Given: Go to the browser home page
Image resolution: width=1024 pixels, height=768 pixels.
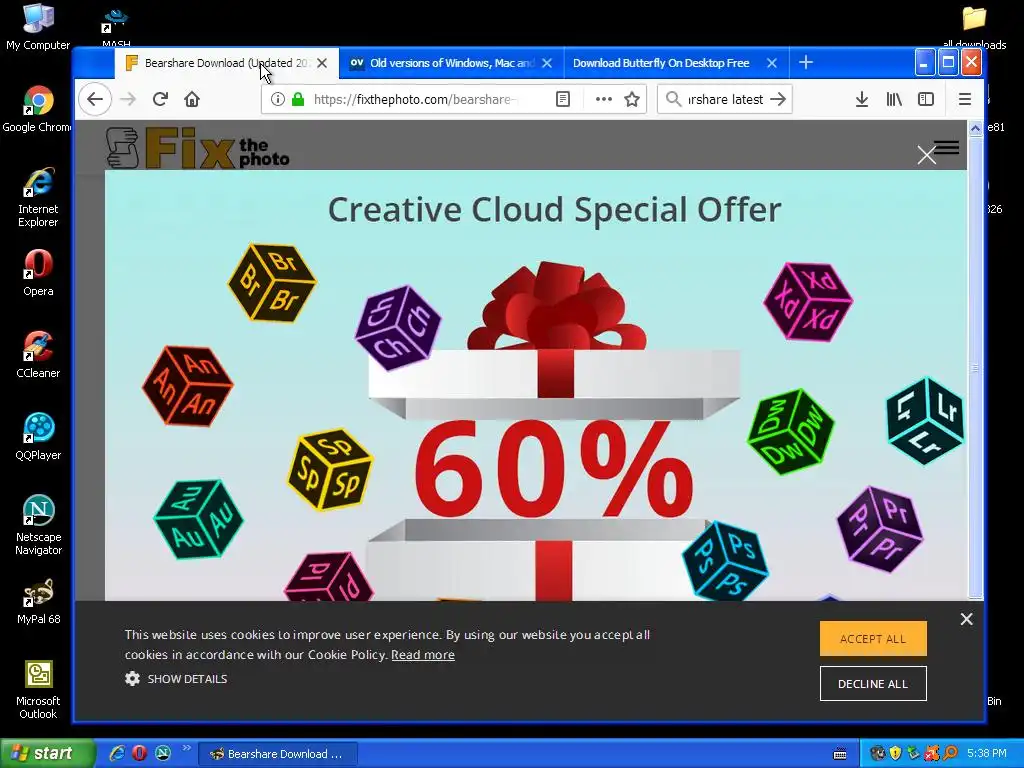Looking at the screenshot, I should (x=192, y=99).
